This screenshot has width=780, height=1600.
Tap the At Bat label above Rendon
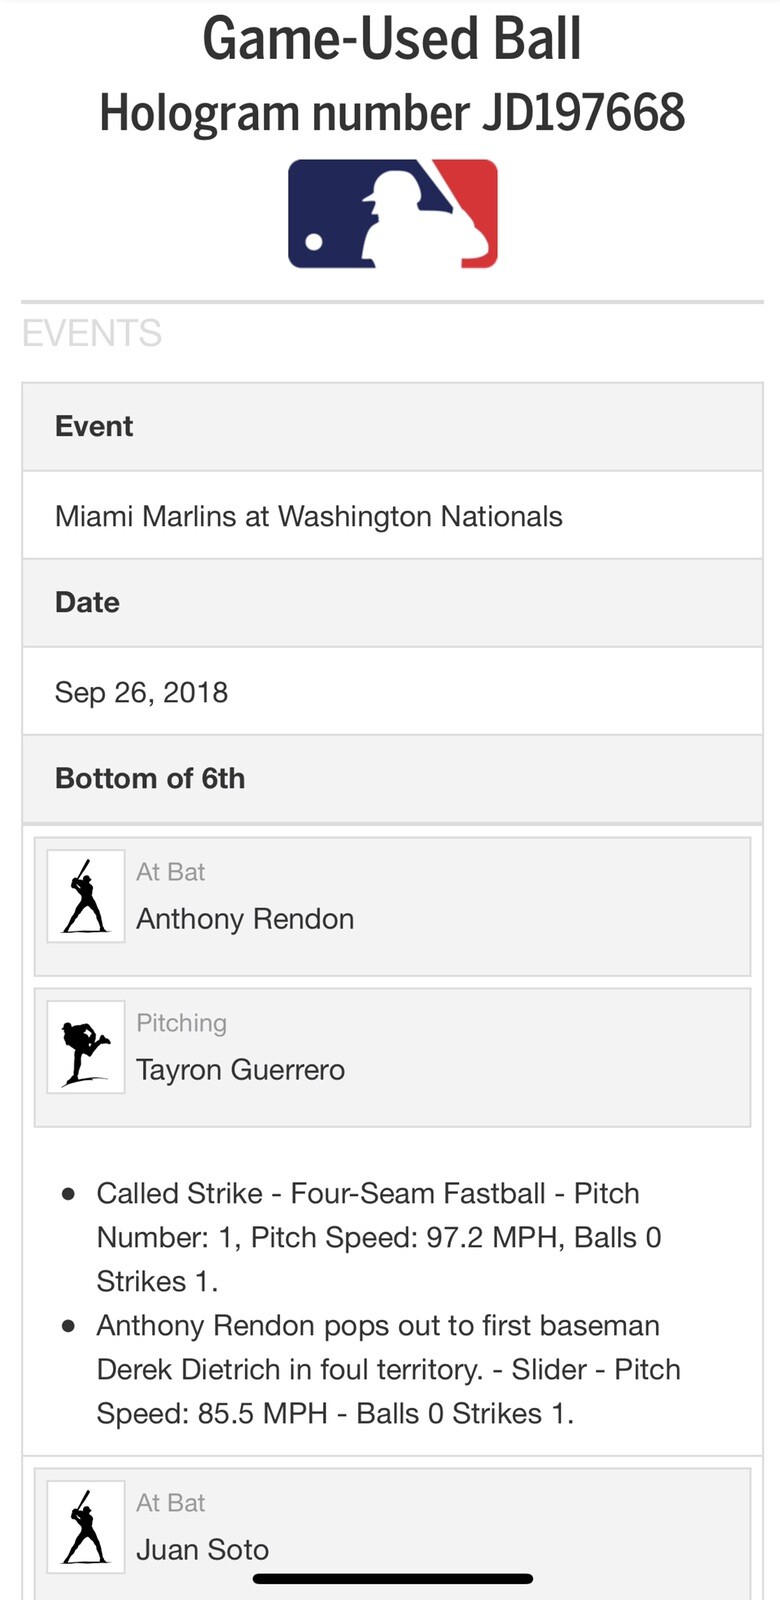coord(170,872)
